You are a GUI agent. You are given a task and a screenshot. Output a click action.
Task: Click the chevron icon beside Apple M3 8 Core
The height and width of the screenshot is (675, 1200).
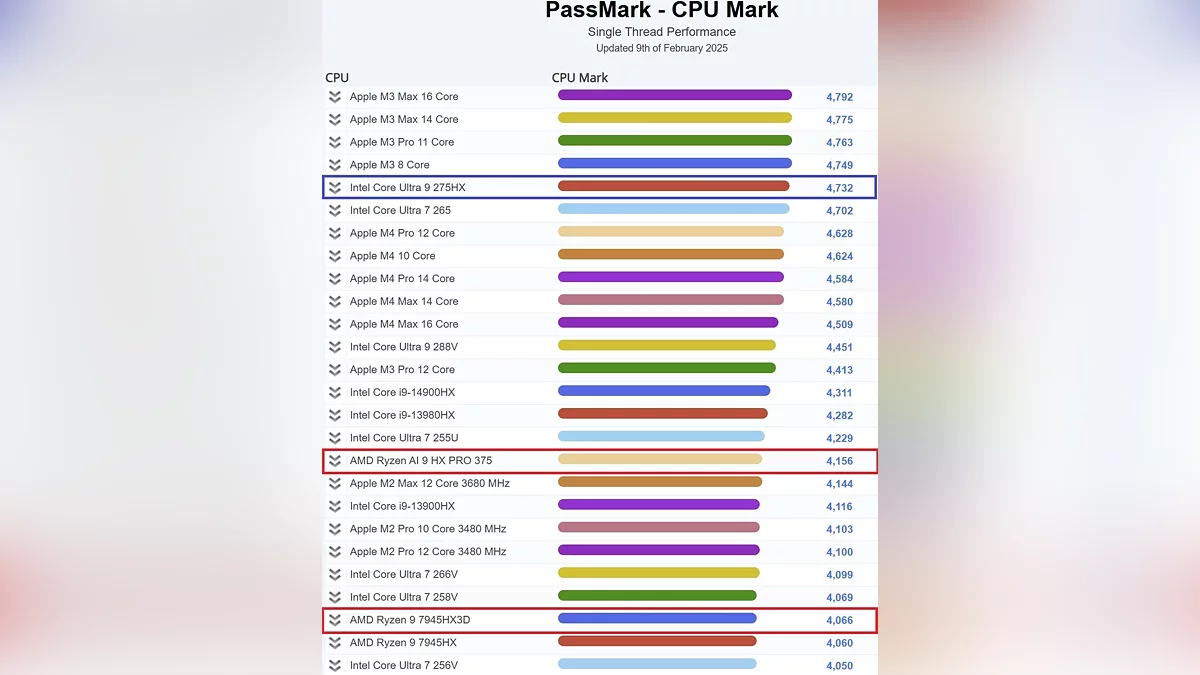coord(335,165)
